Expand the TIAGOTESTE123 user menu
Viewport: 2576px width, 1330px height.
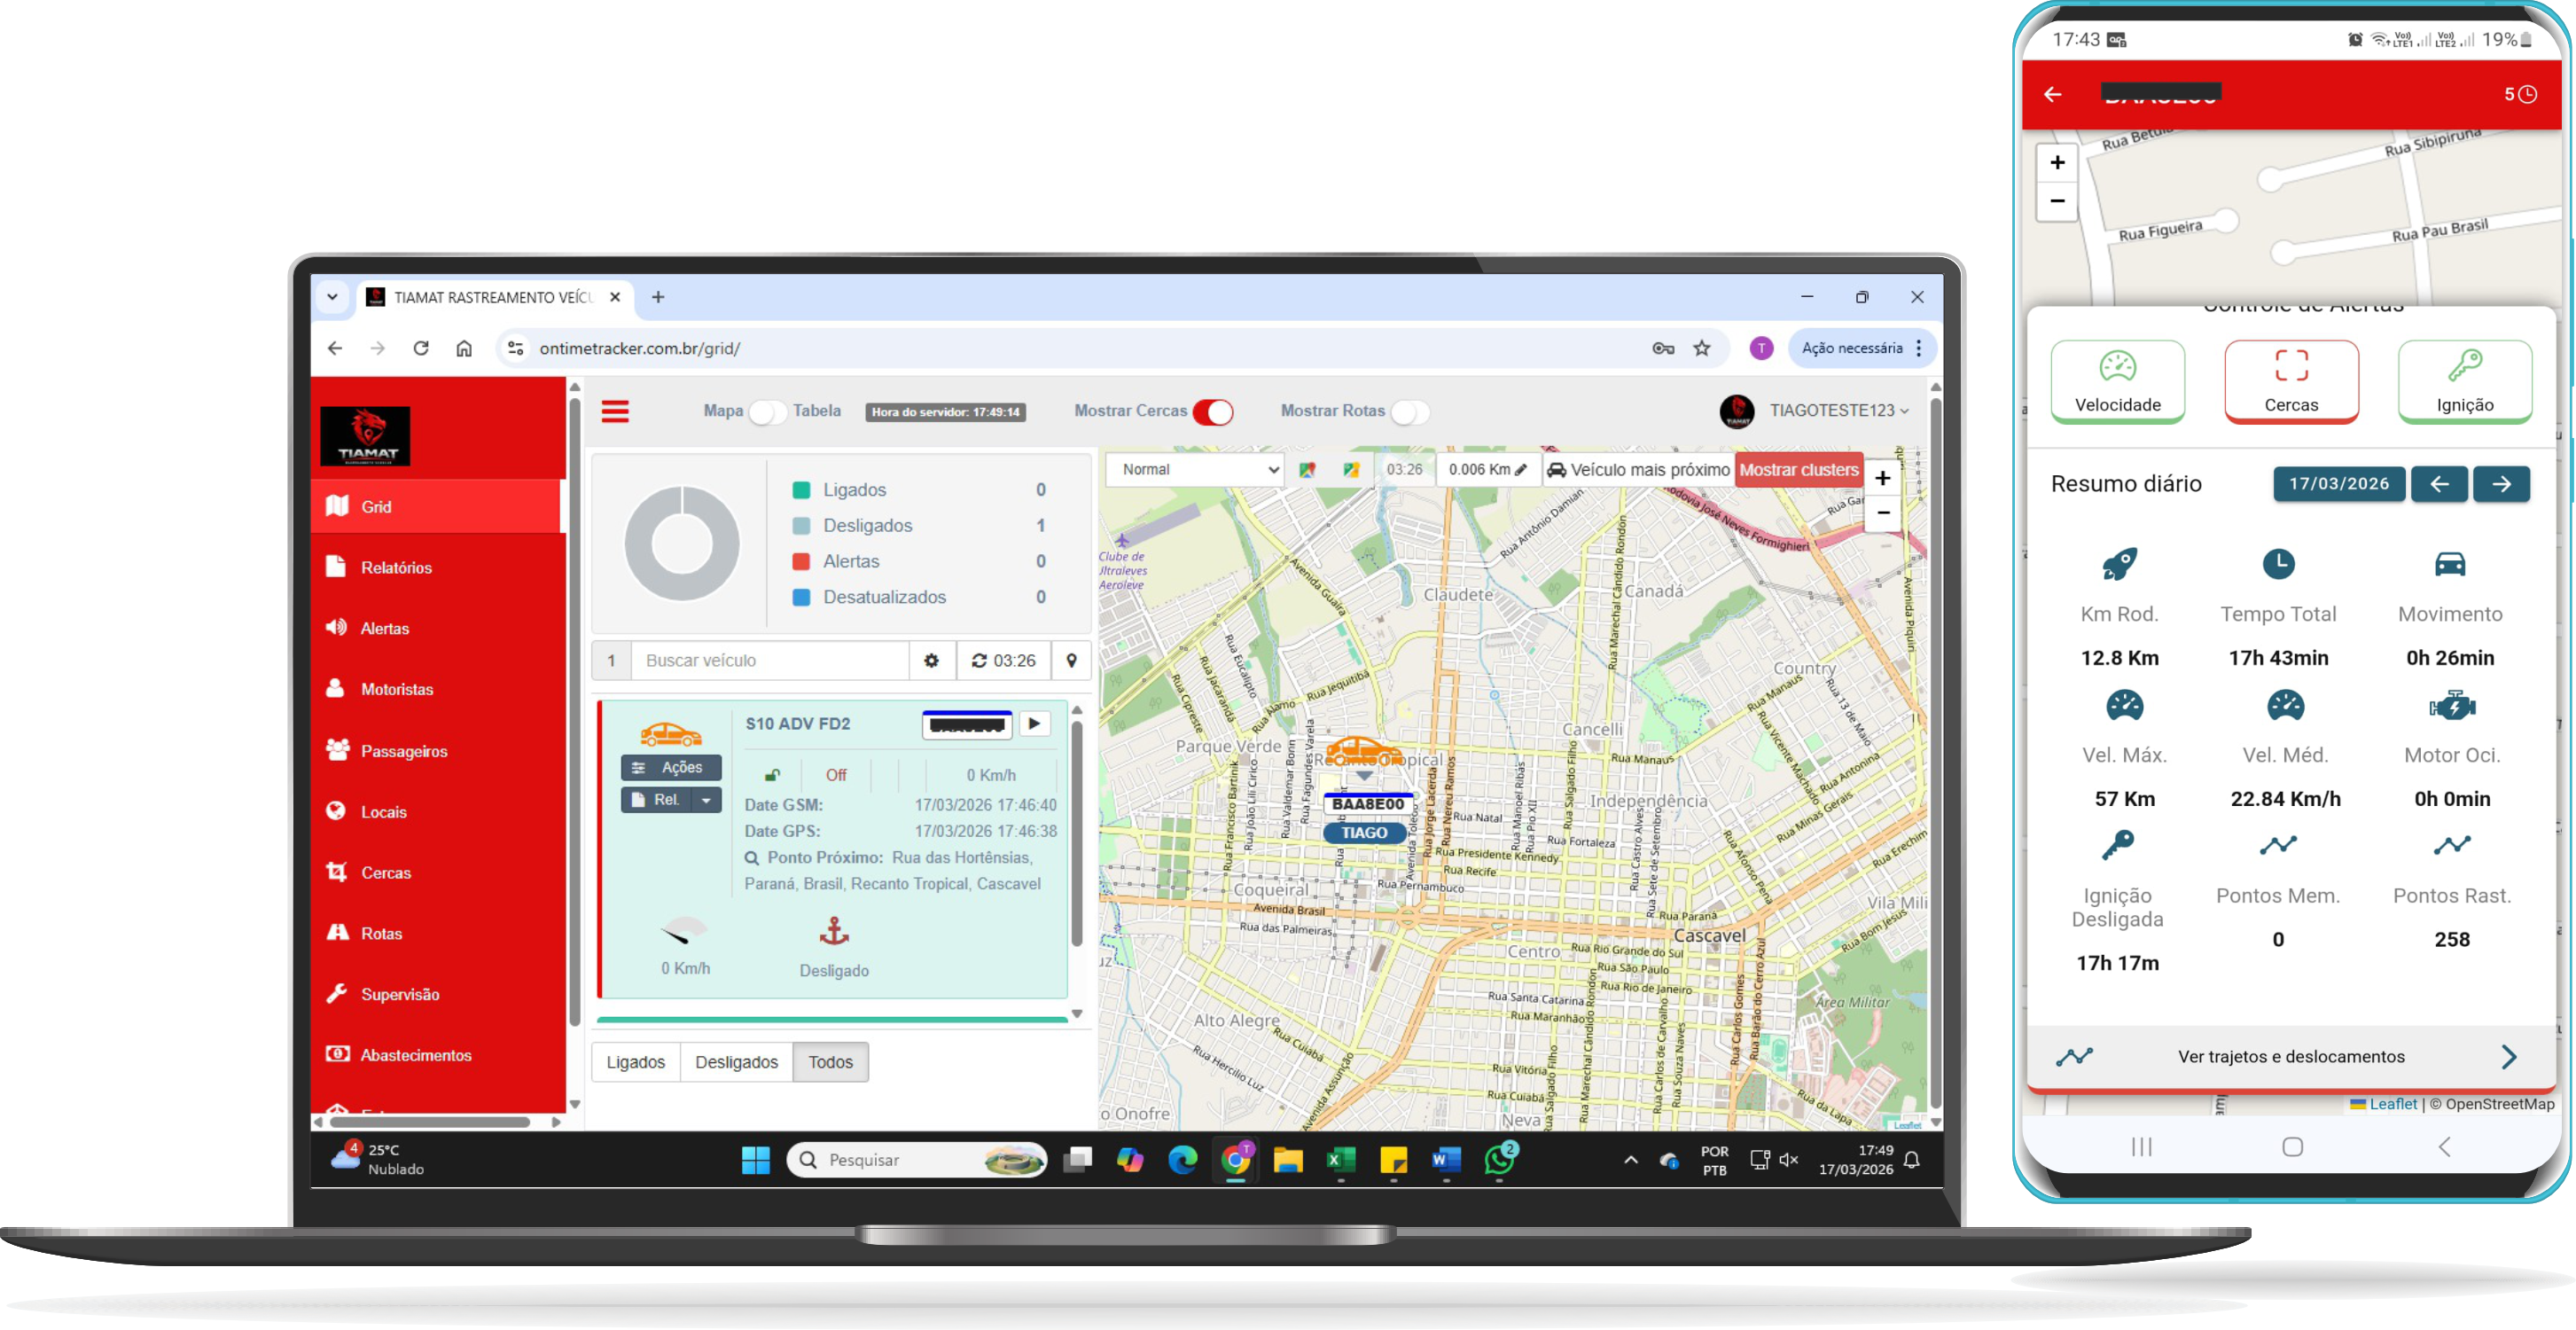[1837, 410]
